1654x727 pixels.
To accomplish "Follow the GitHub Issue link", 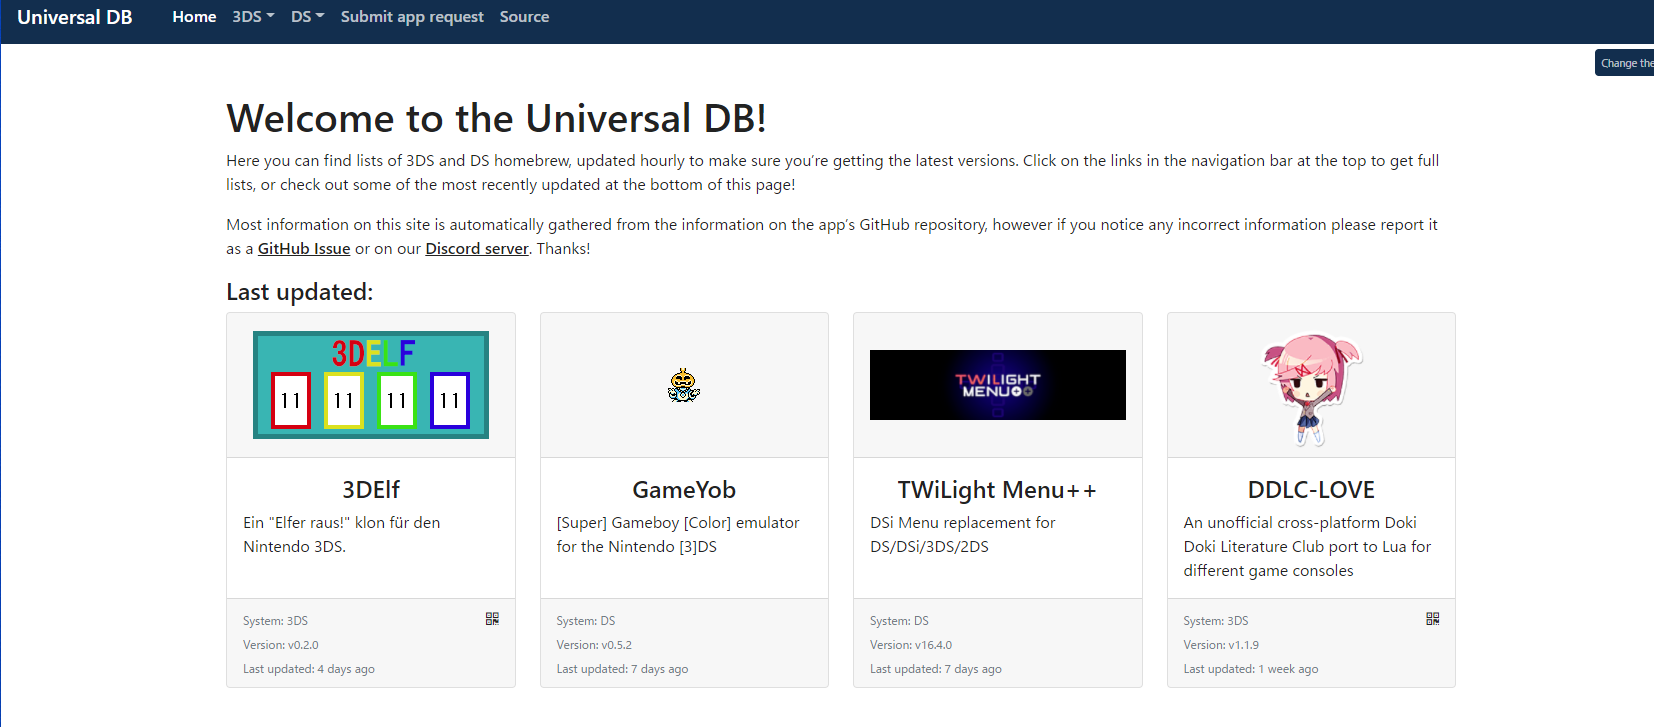I will coord(304,249).
